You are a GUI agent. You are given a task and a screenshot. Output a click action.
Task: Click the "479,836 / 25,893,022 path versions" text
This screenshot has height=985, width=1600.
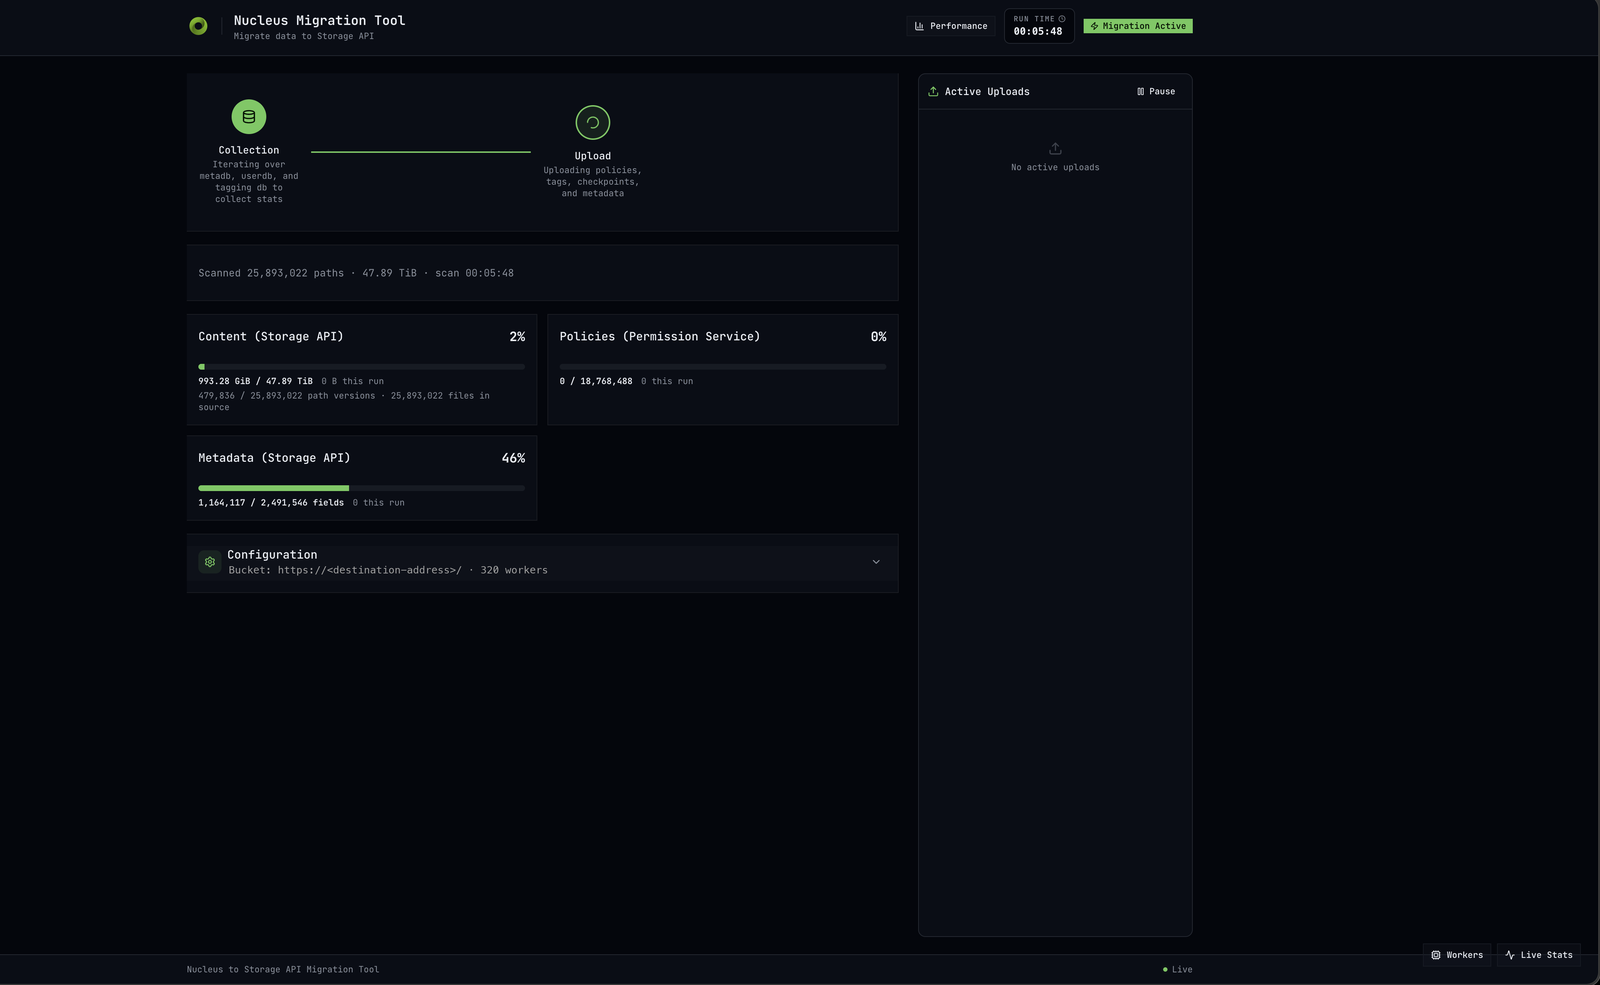click(287, 396)
